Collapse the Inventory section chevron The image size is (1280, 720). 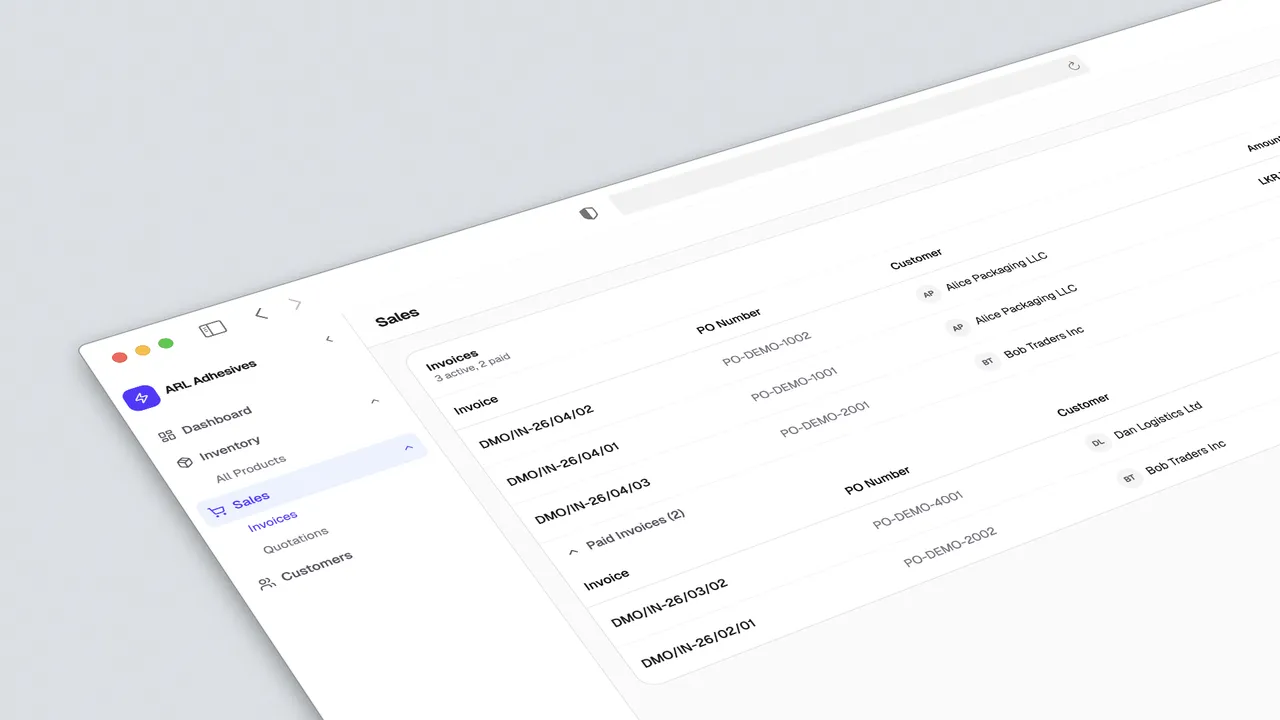tap(375, 401)
